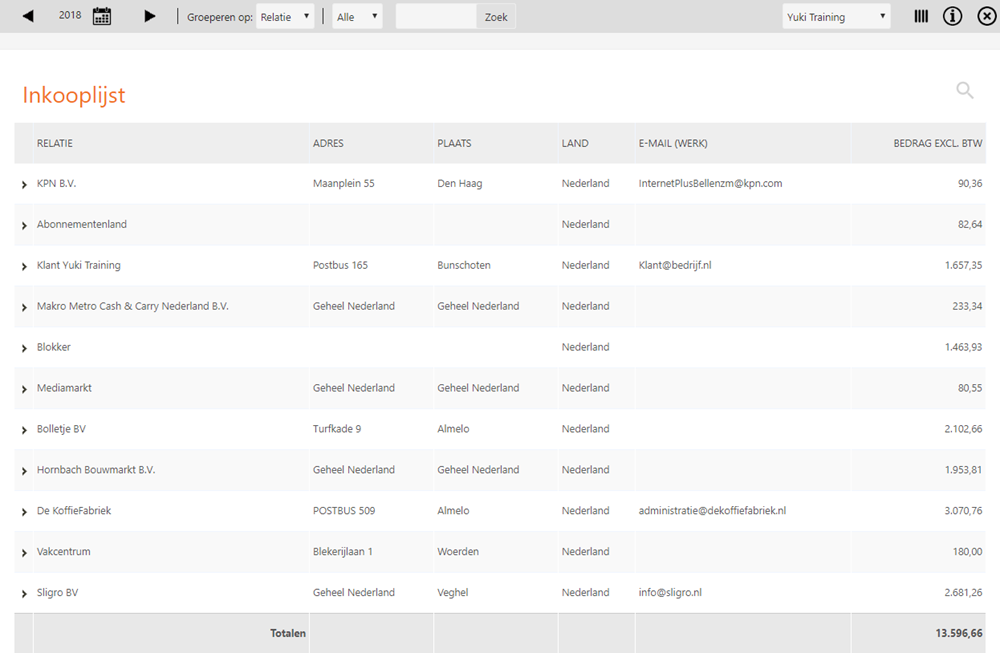
Task: Expand the Mediamarkt row
Action: (24, 389)
